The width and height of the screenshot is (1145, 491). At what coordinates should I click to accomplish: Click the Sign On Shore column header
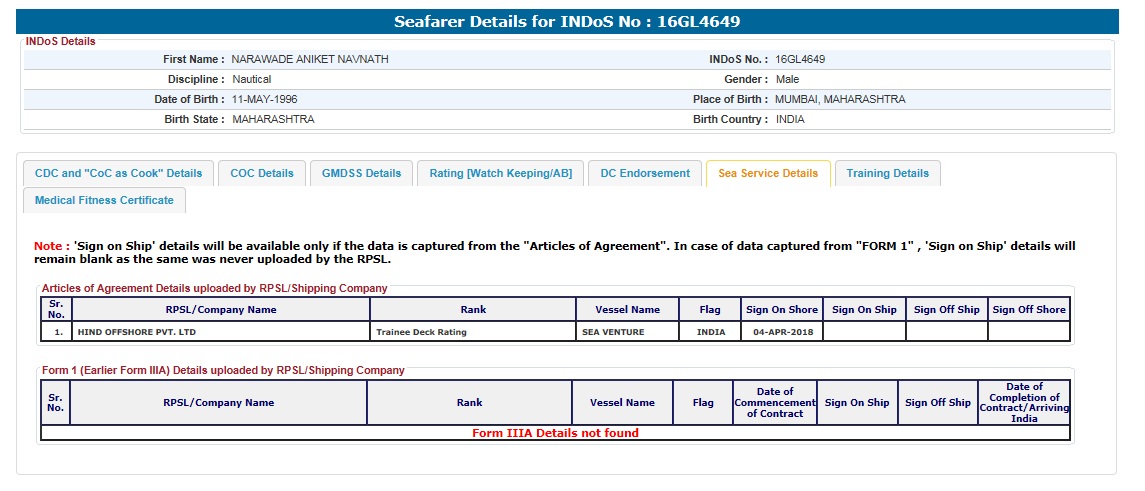pos(782,310)
